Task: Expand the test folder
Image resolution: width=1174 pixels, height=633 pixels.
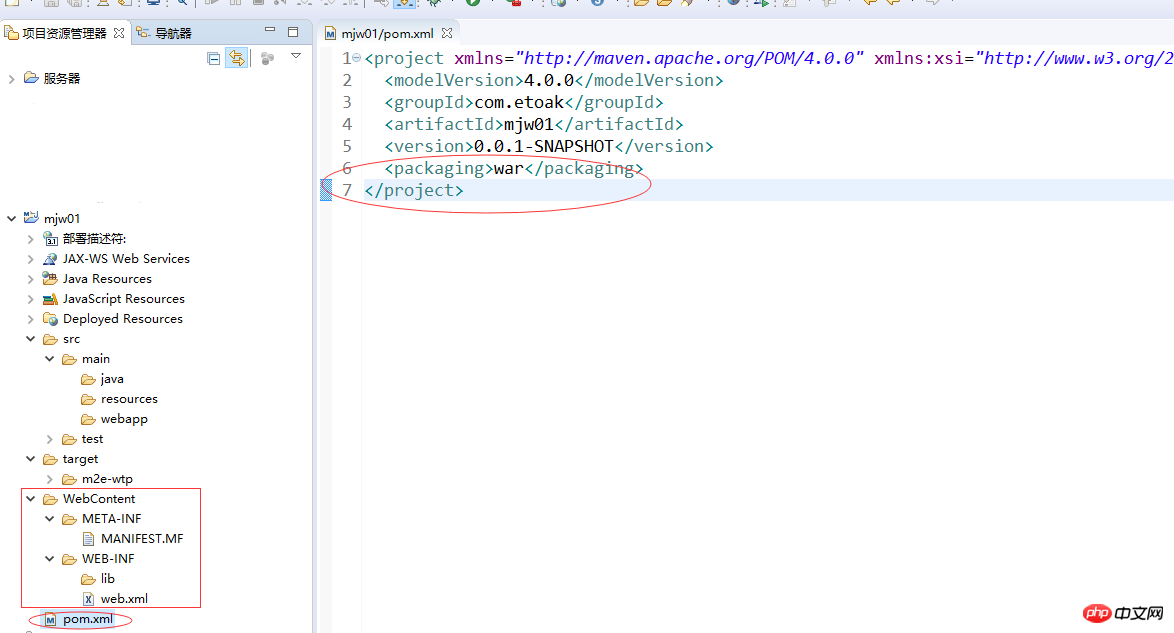Action: point(49,439)
